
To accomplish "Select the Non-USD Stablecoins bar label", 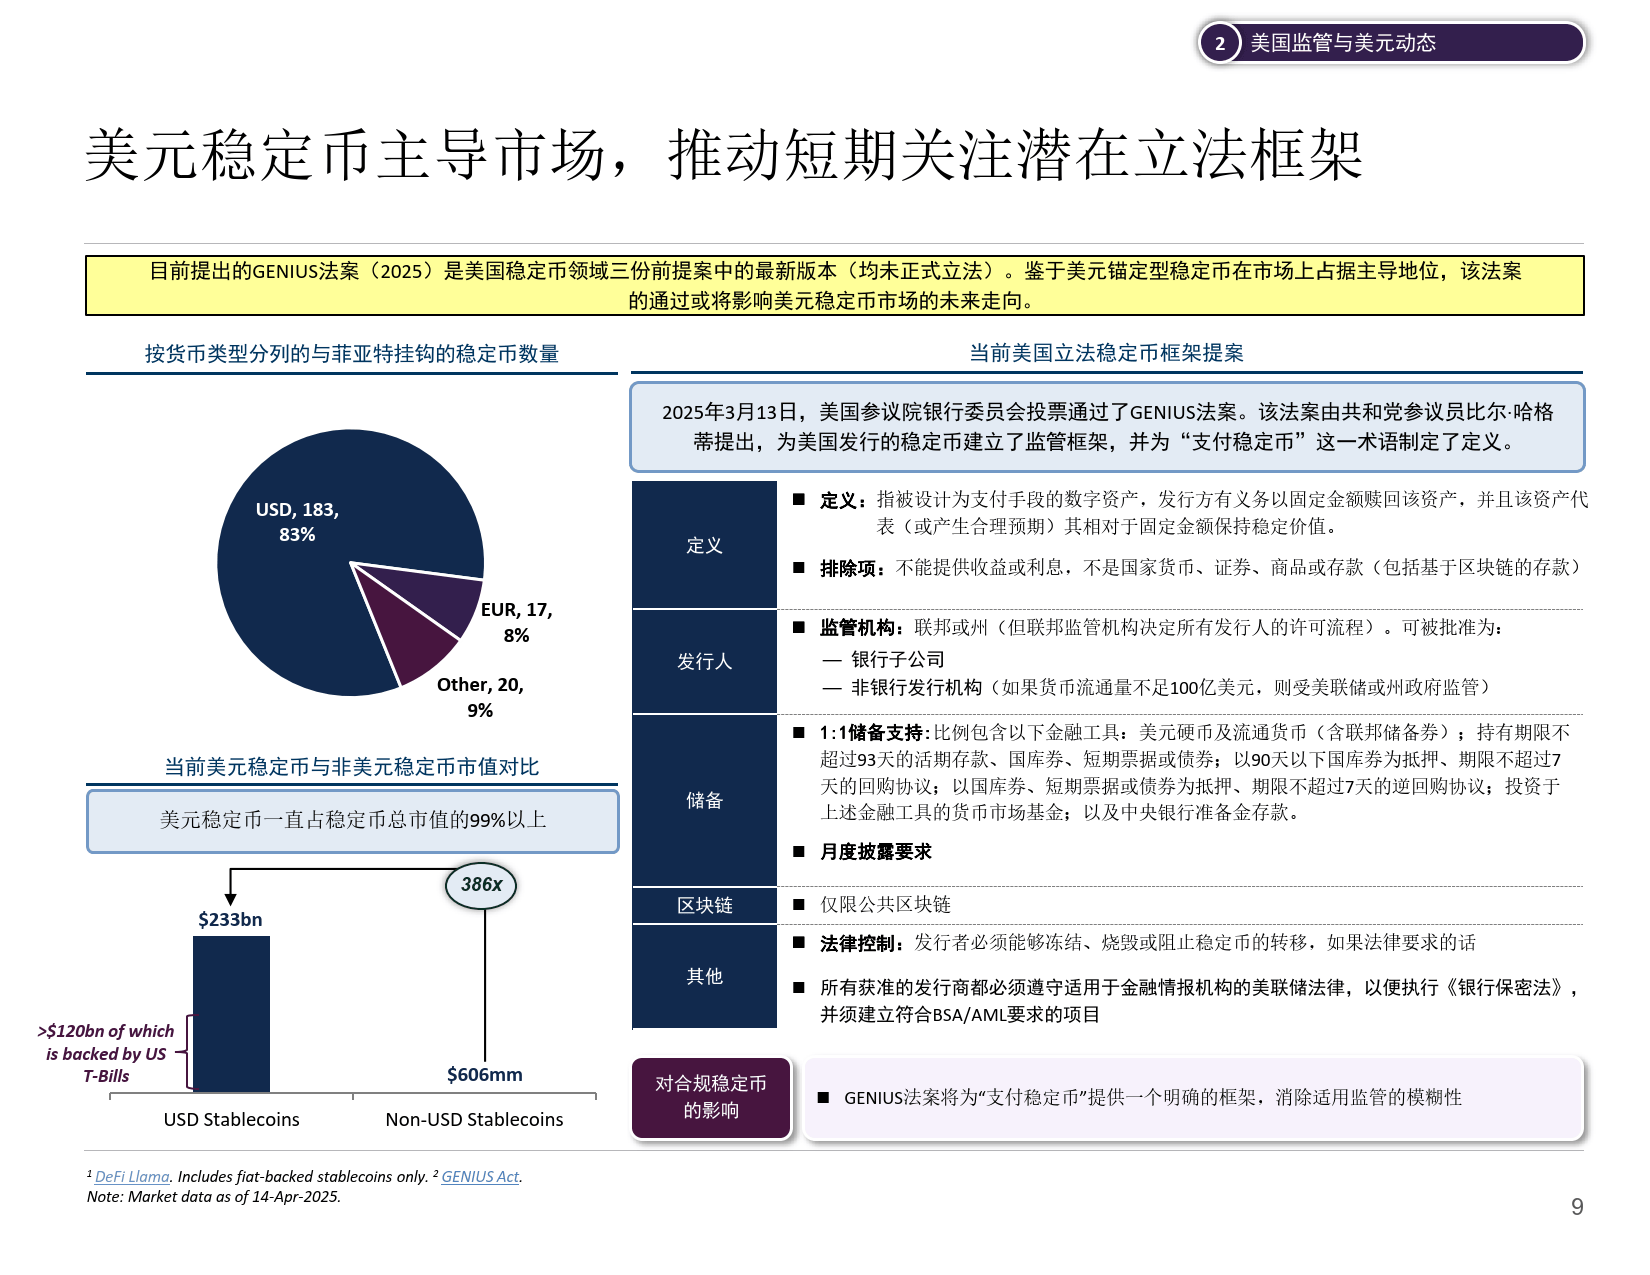I will (x=474, y=1119).
